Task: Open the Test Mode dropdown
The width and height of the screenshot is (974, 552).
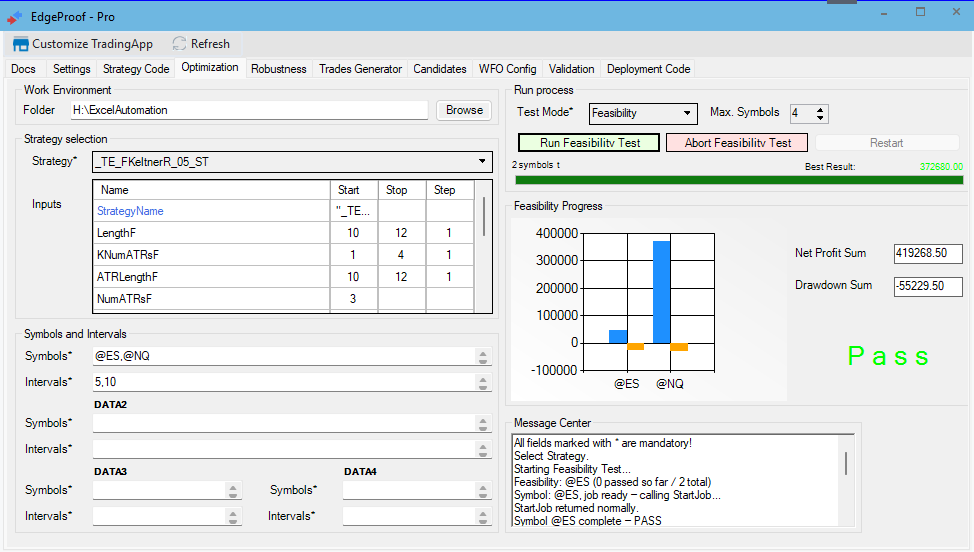Action: [686, 113]
